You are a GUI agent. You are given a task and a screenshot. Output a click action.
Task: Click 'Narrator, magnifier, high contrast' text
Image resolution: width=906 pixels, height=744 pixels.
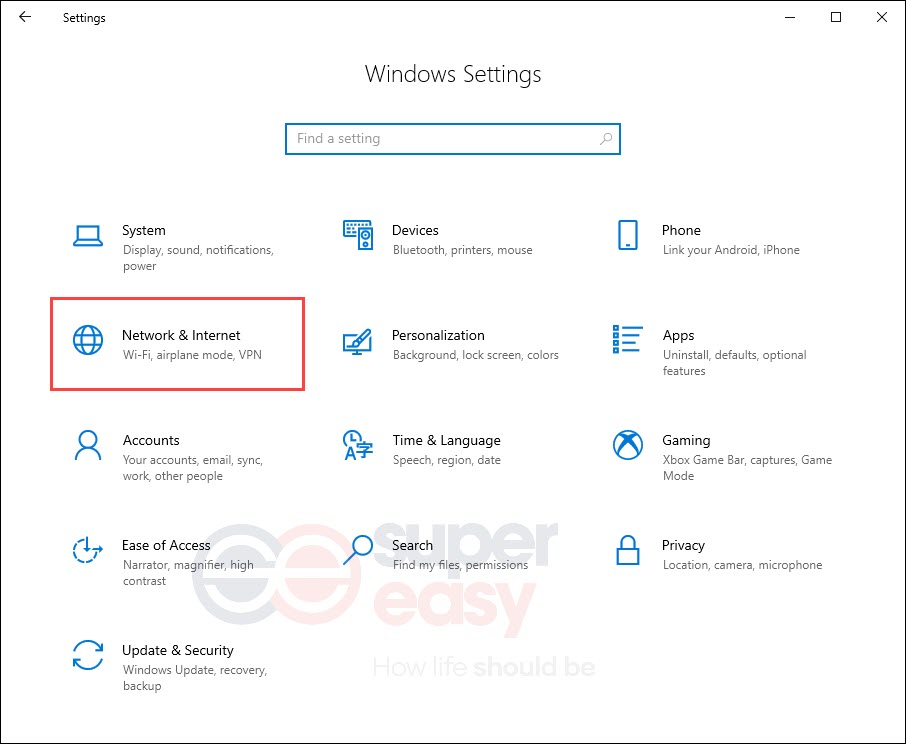point(188,573)
